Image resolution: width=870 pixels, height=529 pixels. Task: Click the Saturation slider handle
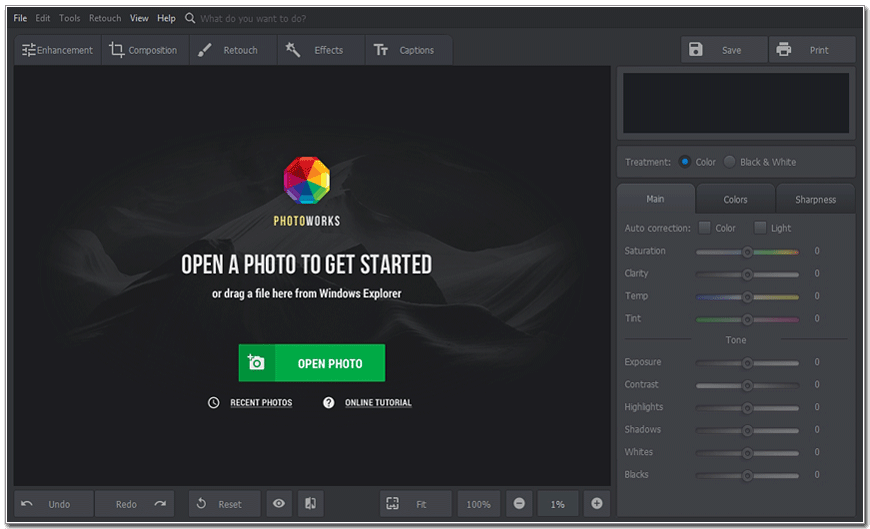747,252
